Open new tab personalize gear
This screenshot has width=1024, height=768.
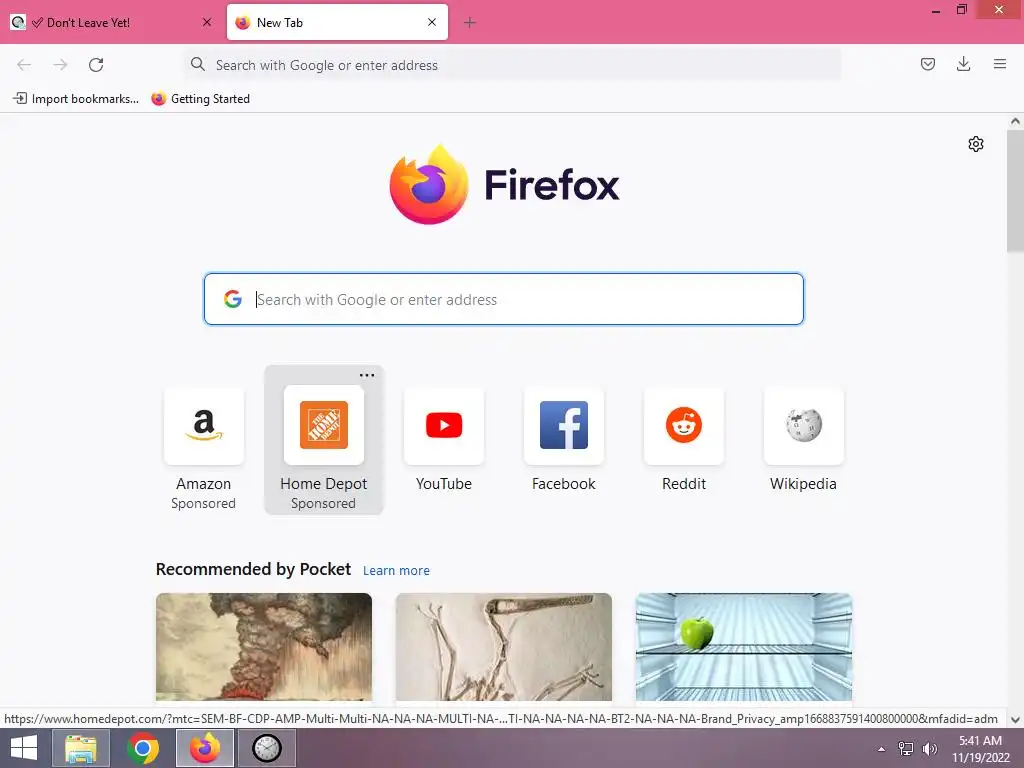[x=975, y=144]
